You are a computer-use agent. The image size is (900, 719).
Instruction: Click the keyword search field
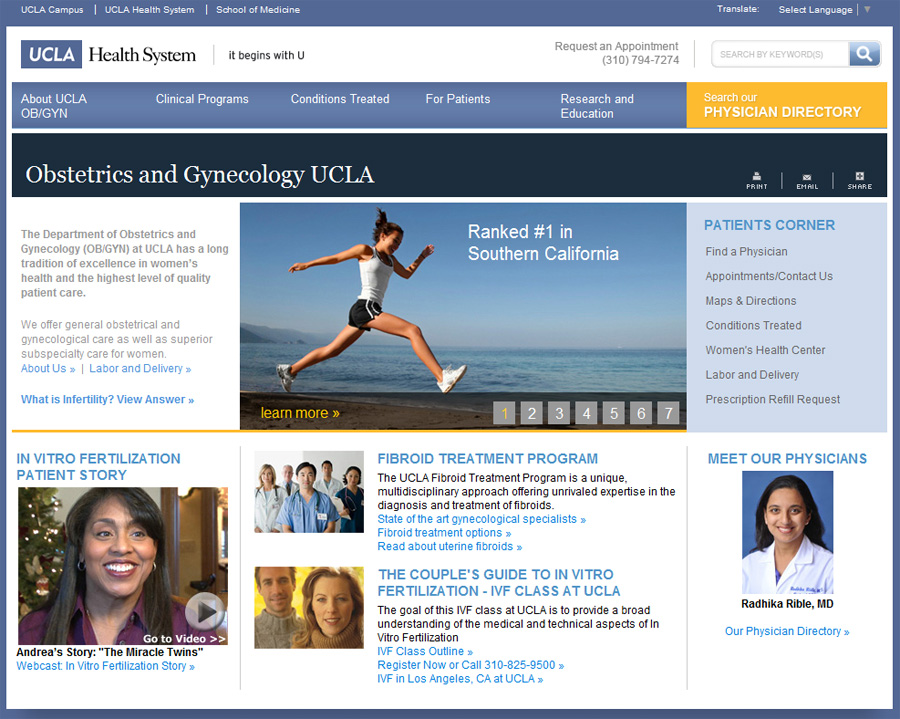(x=780, y=54)
